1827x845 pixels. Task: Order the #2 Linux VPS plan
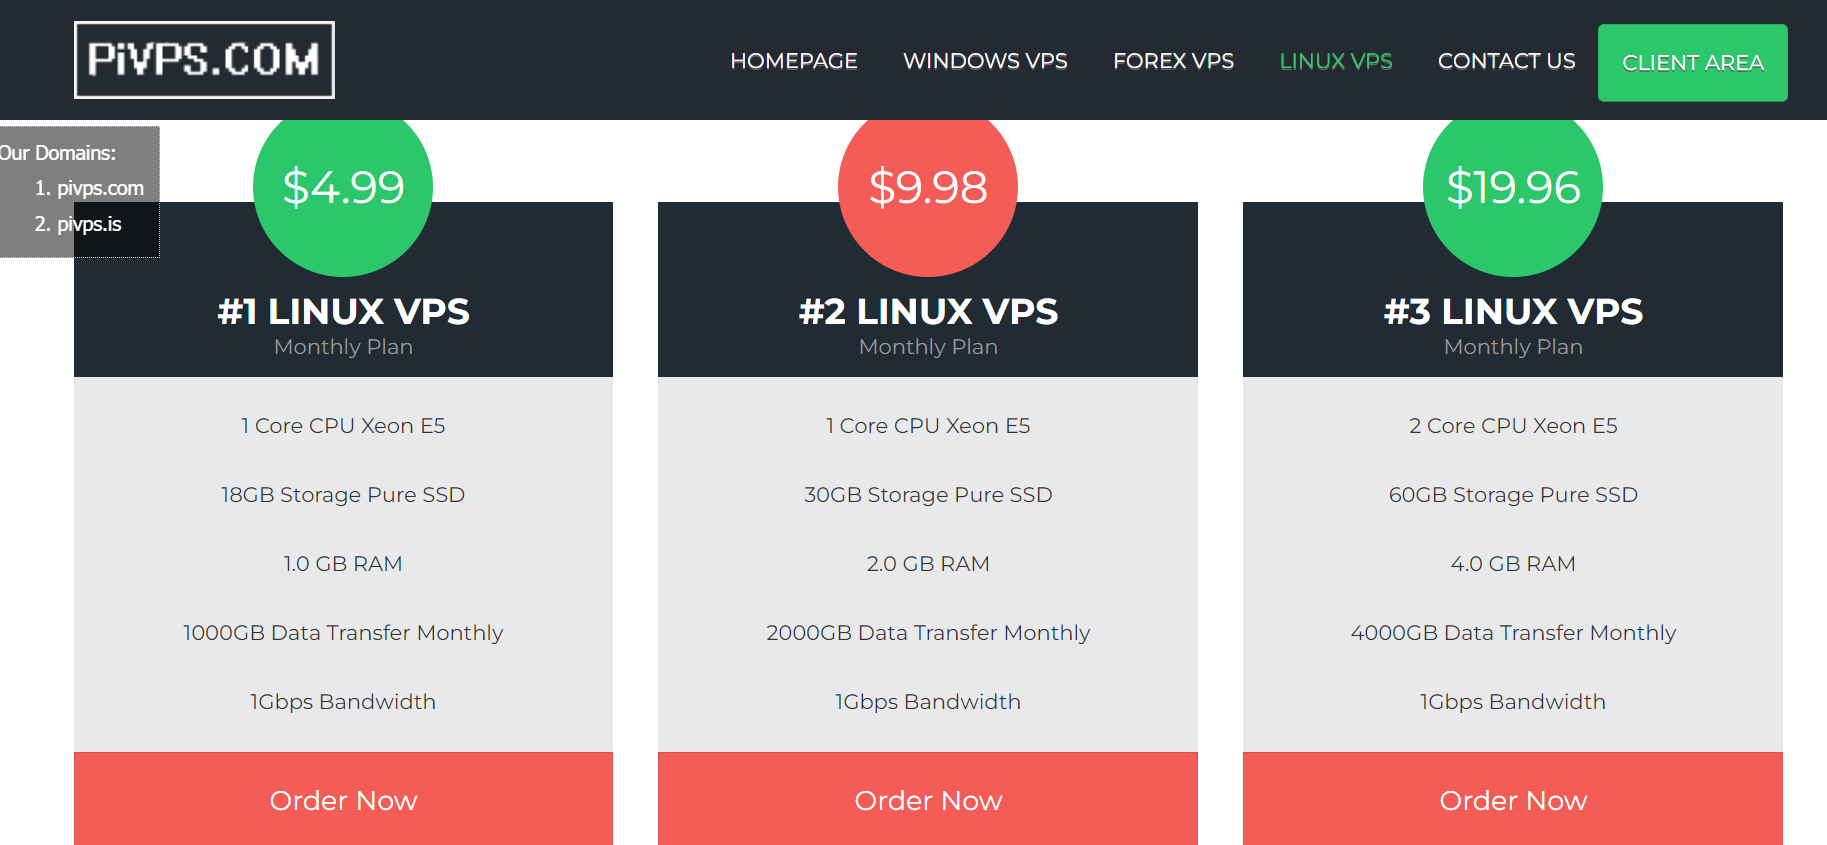[x=928, y=799]
